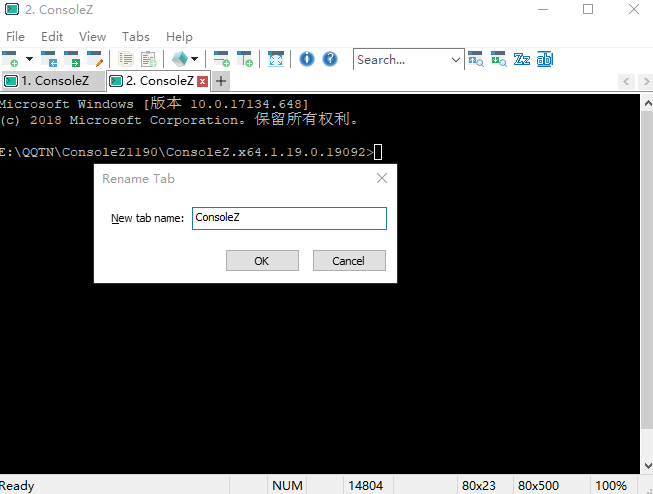Switch to tab 1. ConsoleZ
Viewport: 653px width, 494px height.
point(53,81)
